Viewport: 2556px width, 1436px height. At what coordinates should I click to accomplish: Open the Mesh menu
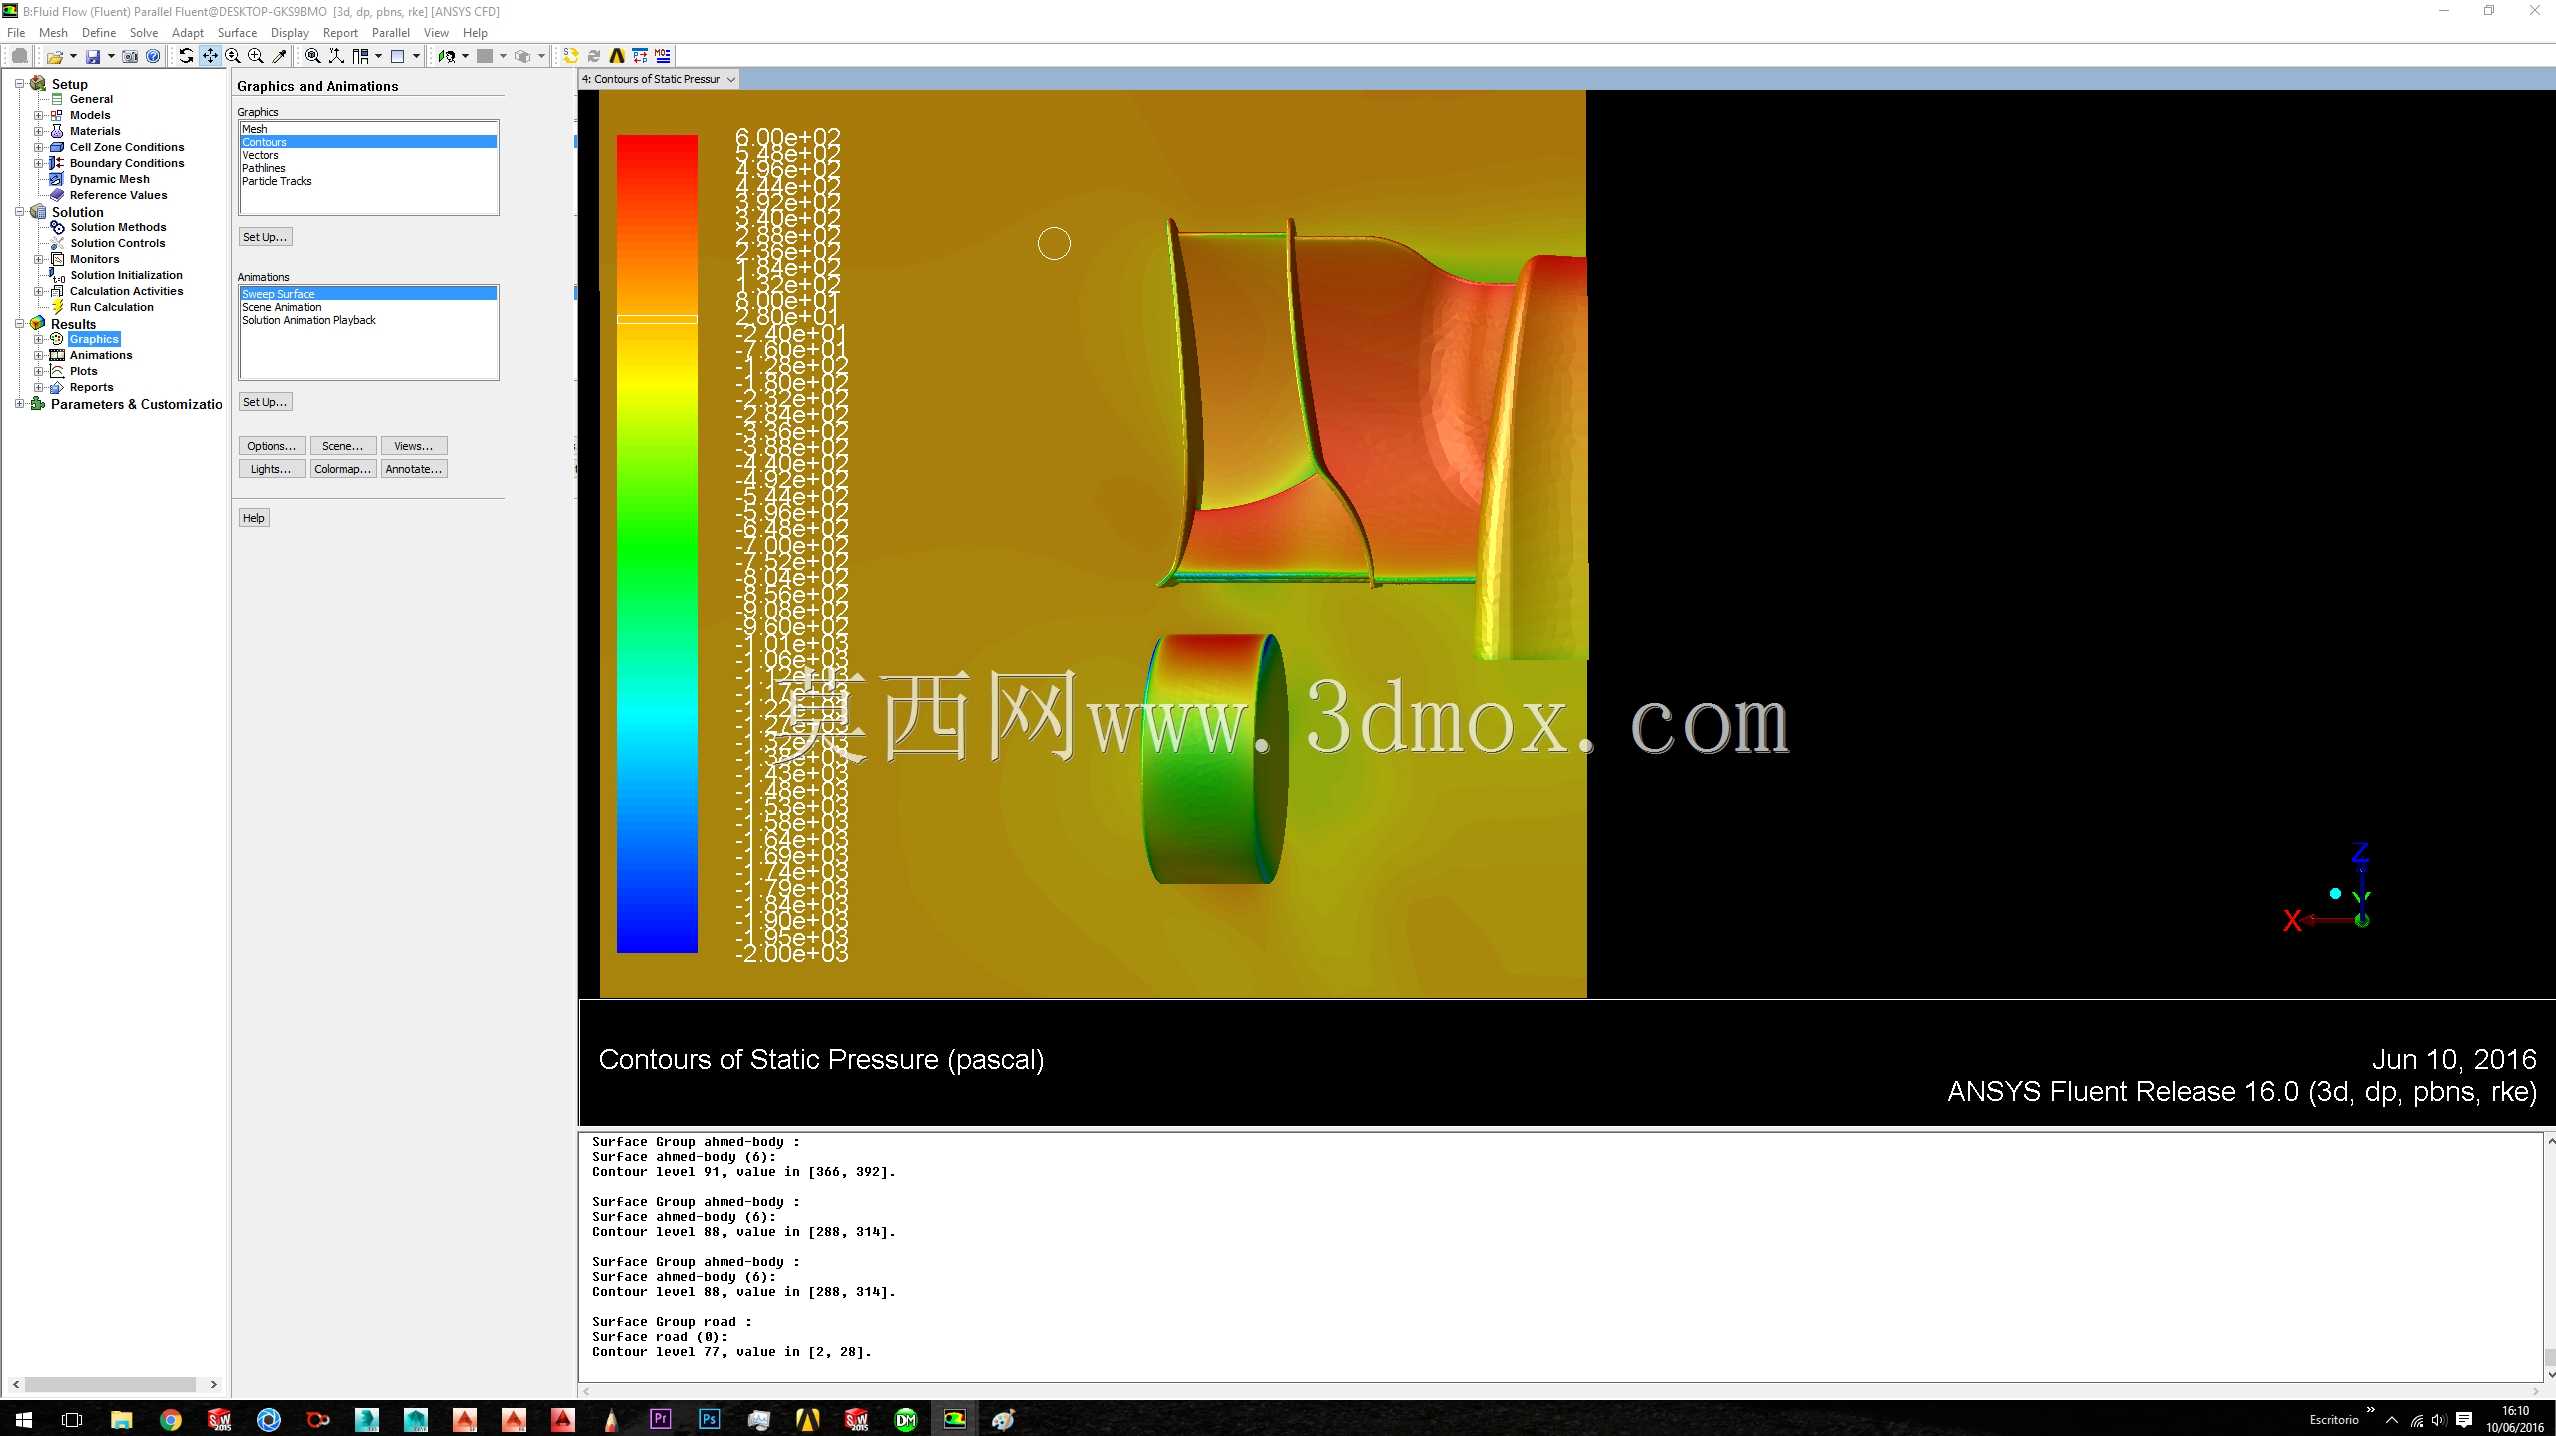coord(53,33)
